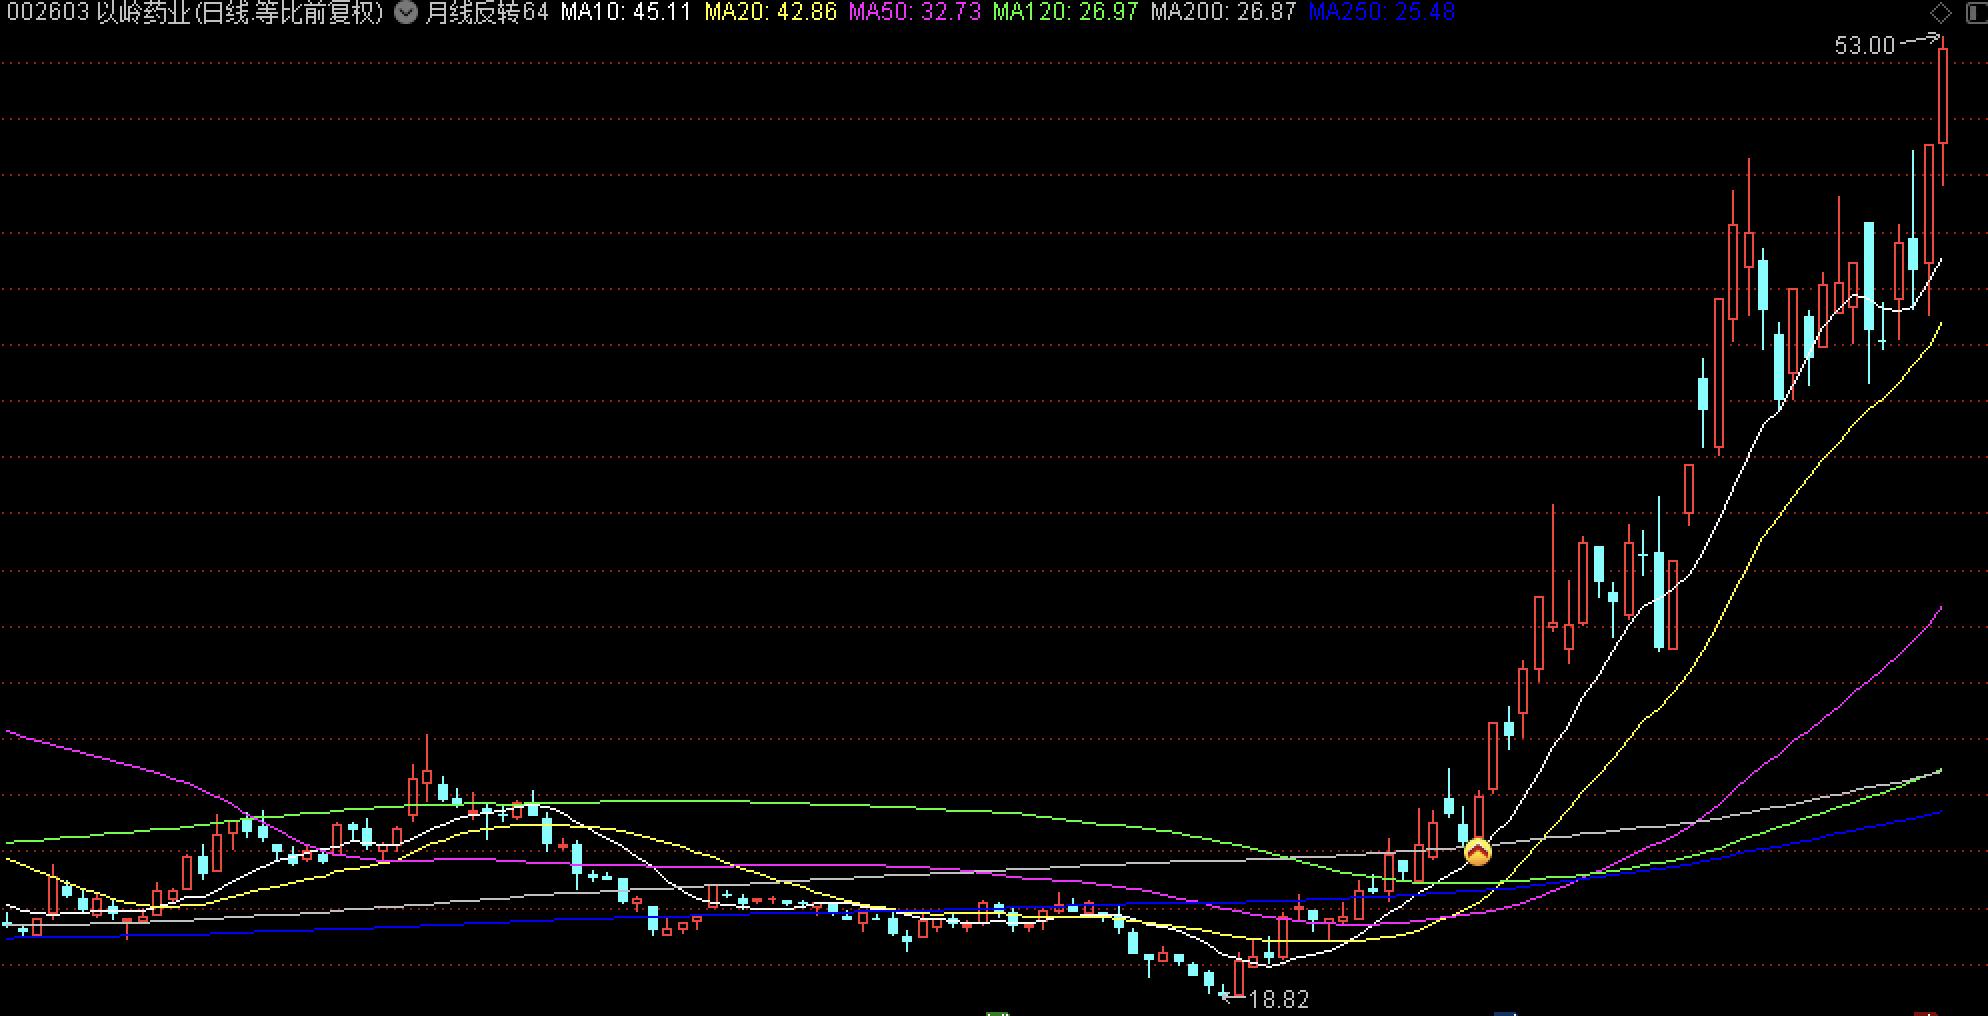Click the yellow buy signal arrow marker
This screenshot has height=1016, width=1988.
[x=1477, y=852]
